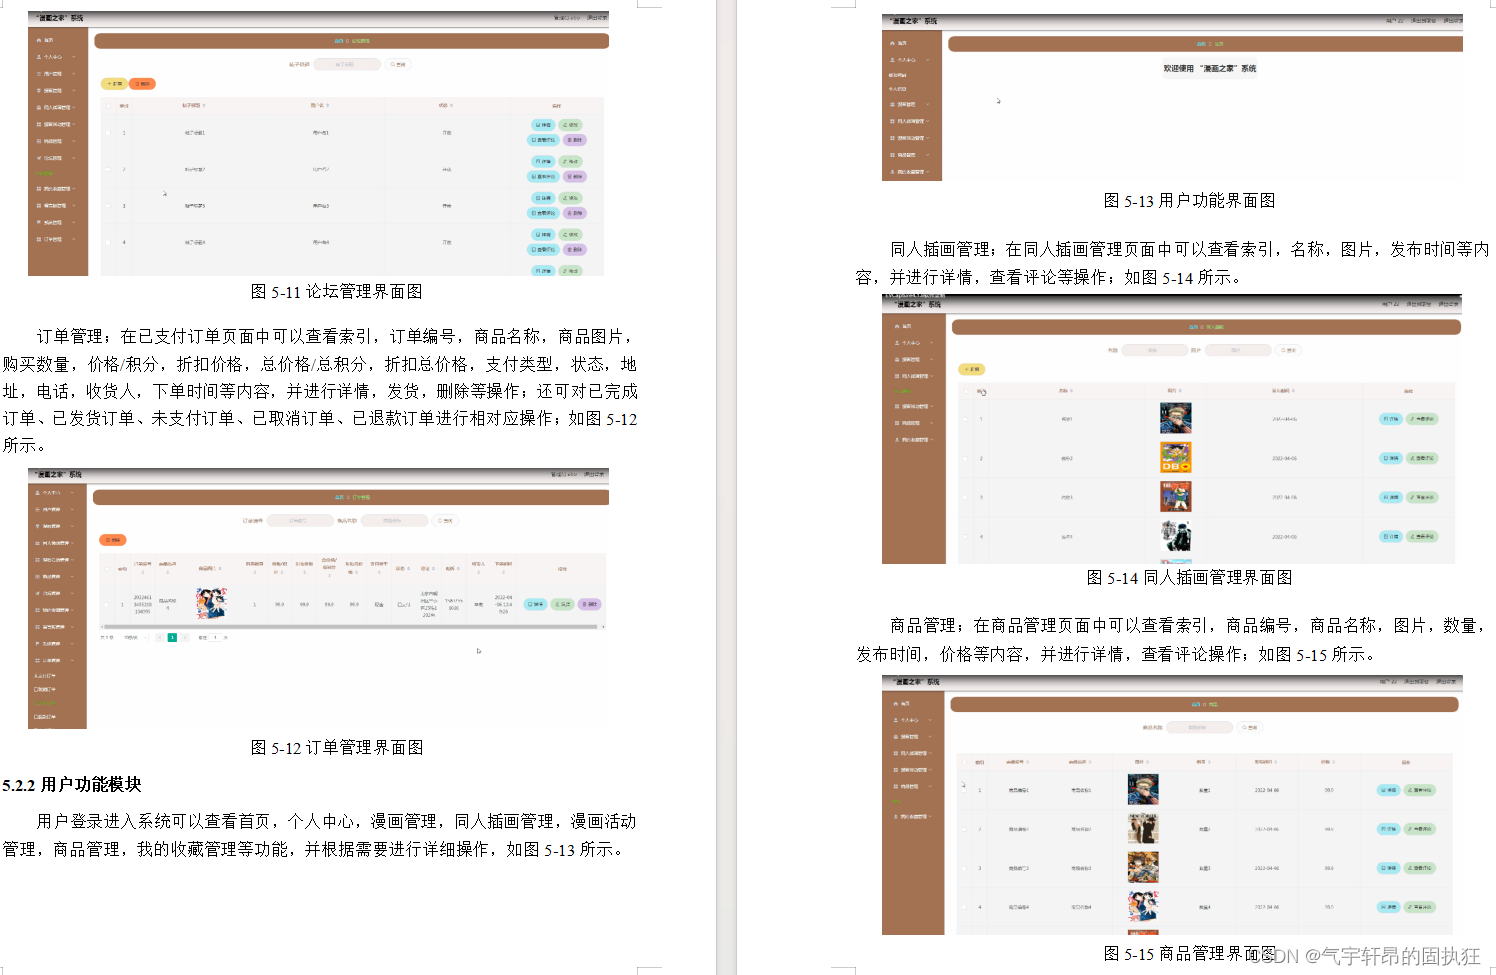Click sort arrows on 帖子标题 column in Figure 5-11
Image resolution: width=1496 pixels, height=975 pixels.
204,105
